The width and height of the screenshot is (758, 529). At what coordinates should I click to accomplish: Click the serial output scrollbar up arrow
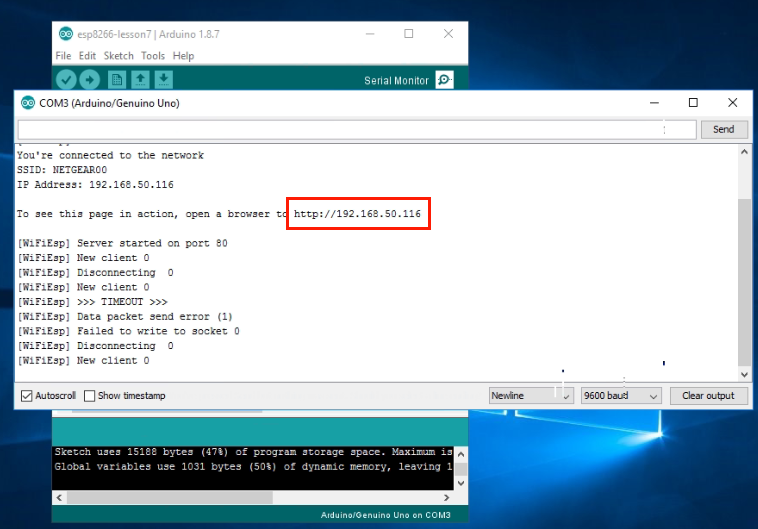click(744, 152)
